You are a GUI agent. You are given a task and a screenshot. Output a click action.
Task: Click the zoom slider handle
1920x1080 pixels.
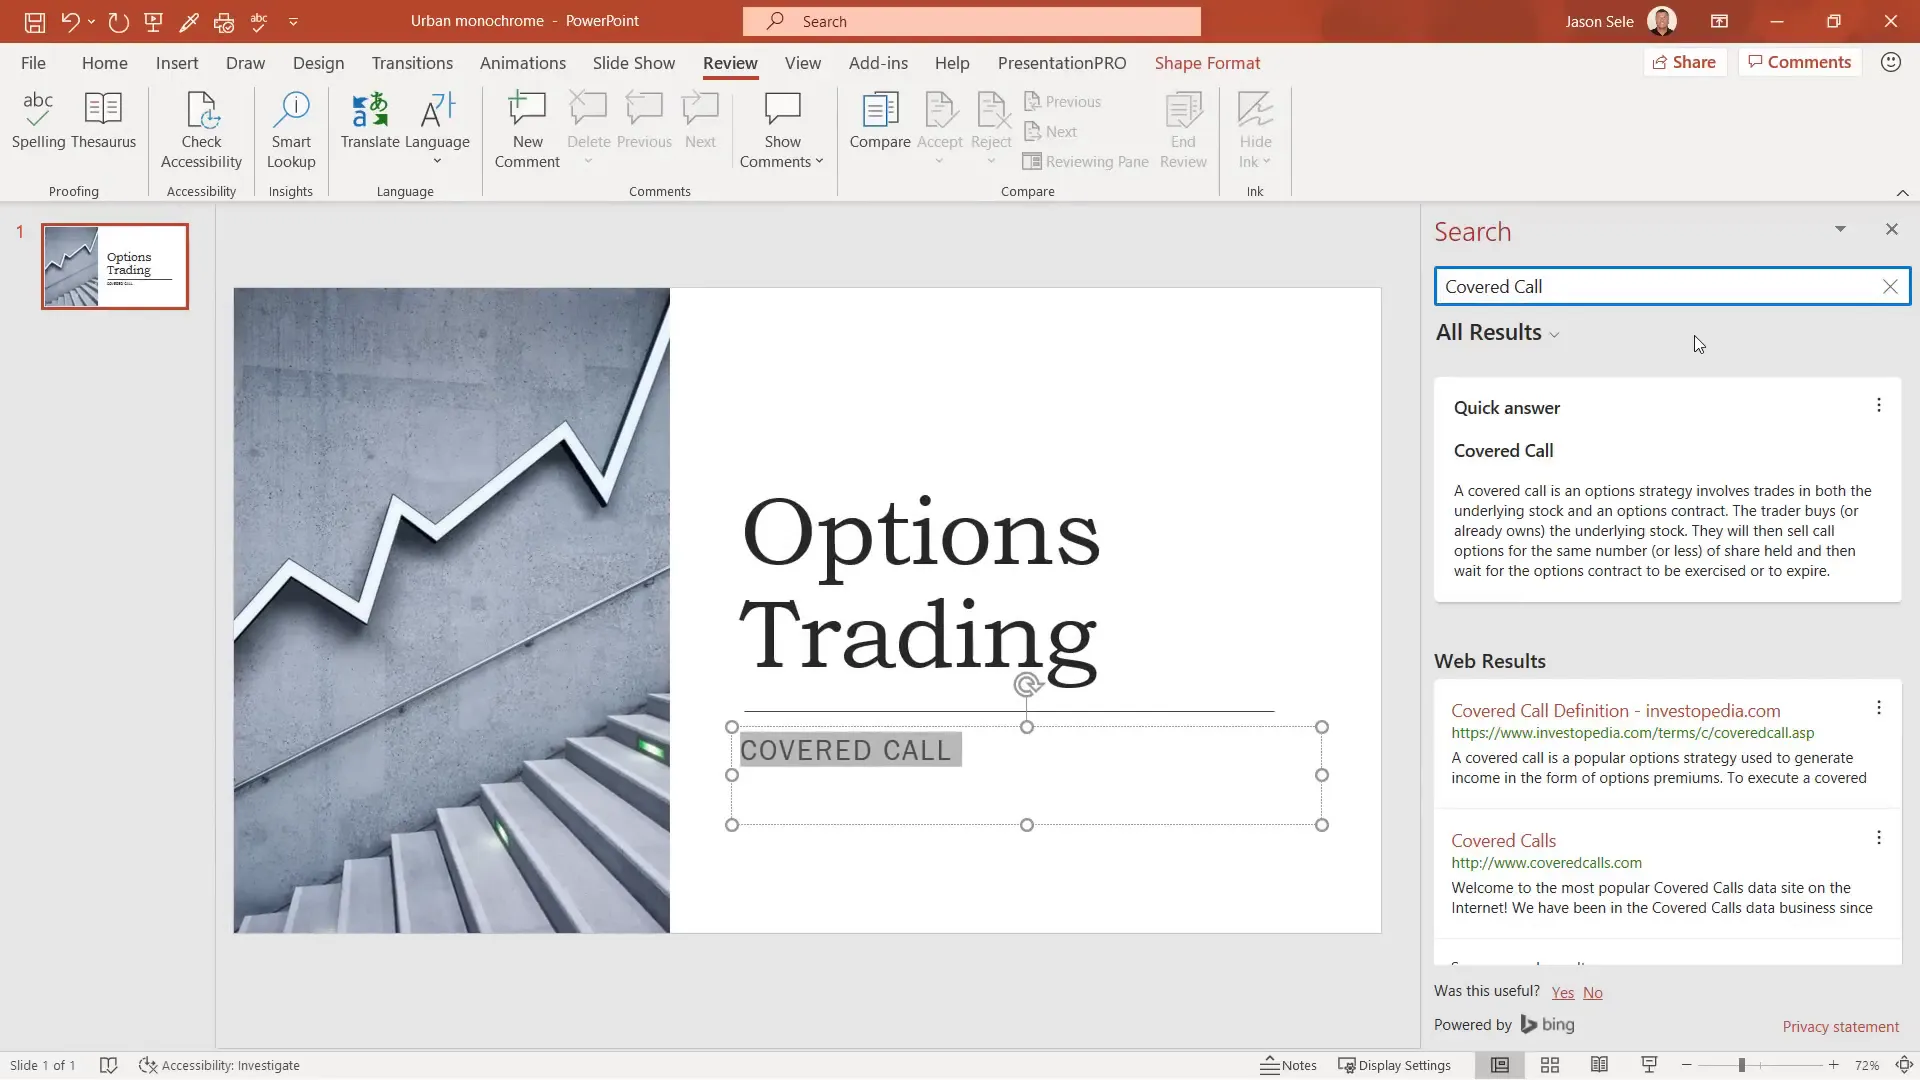pos(1741,1065)
